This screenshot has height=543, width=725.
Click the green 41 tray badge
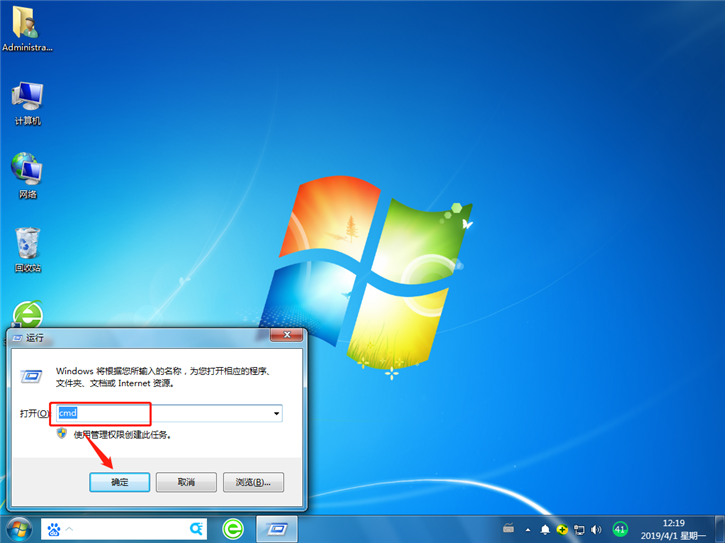(620, 529)
